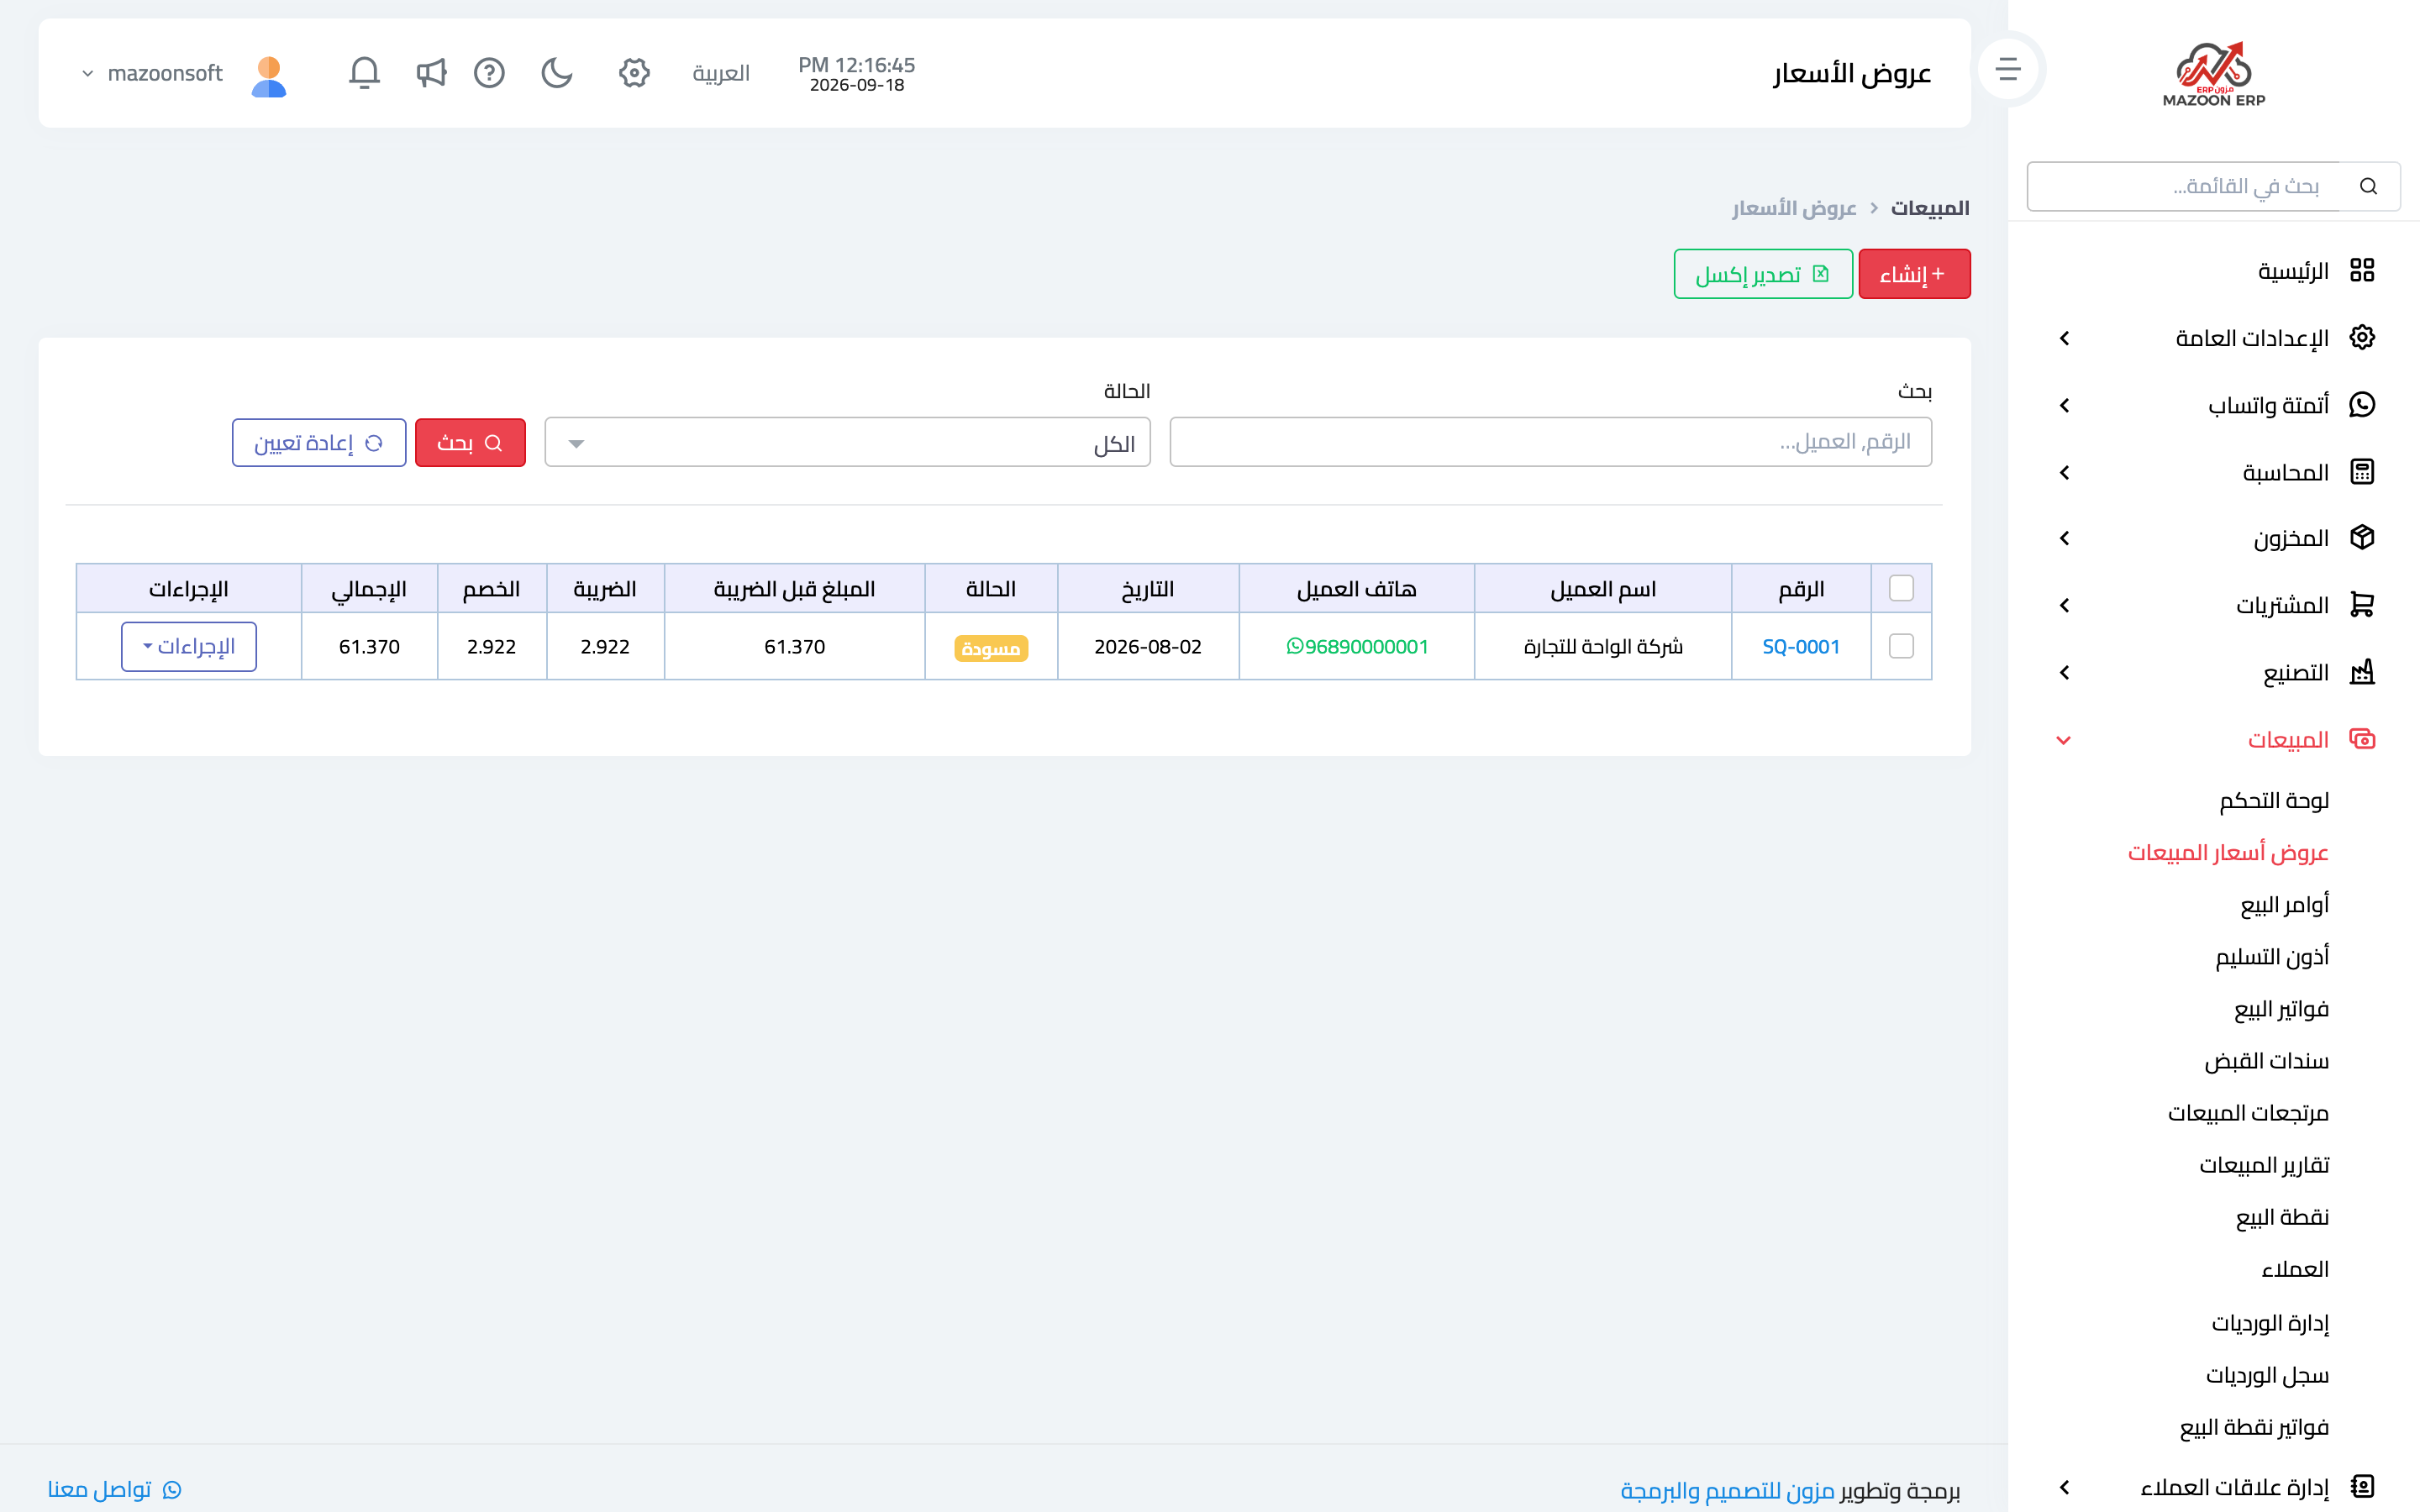Click the إعادة تعيين reset button
2420x1512 pixels.
coord(319,442)
